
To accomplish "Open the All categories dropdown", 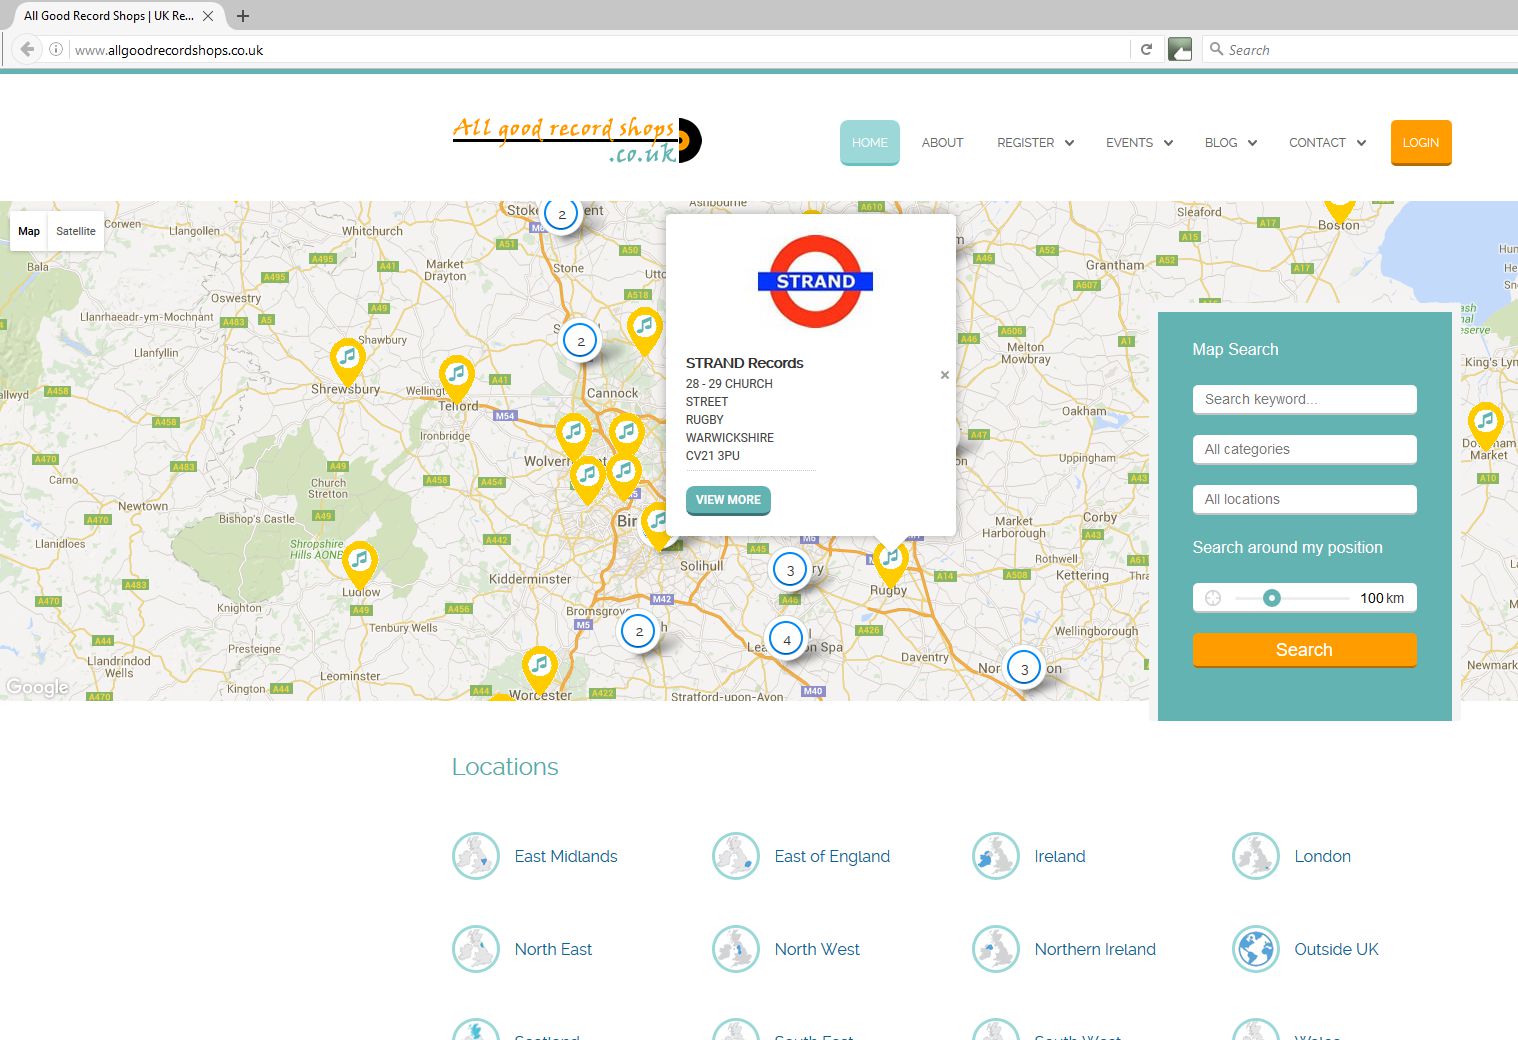I will click(1304, 449).
